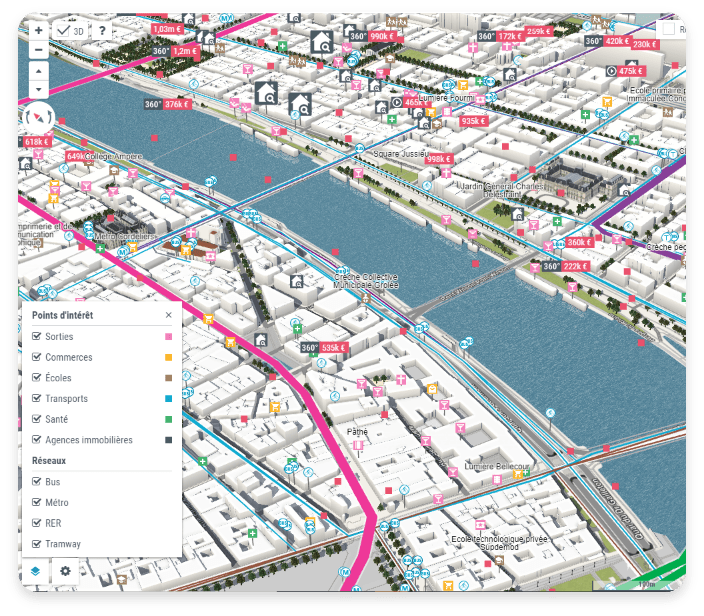Click the orange Commerces color swatch

click(168, 357)
